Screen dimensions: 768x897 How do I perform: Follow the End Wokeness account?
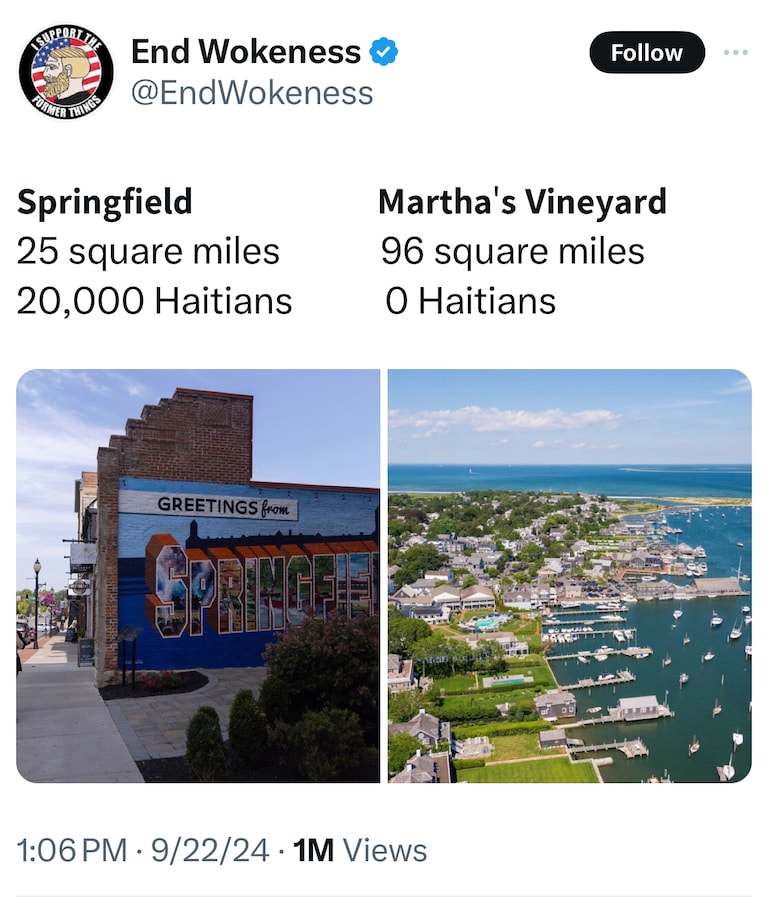pyautogui.click(x=647, y=52)
